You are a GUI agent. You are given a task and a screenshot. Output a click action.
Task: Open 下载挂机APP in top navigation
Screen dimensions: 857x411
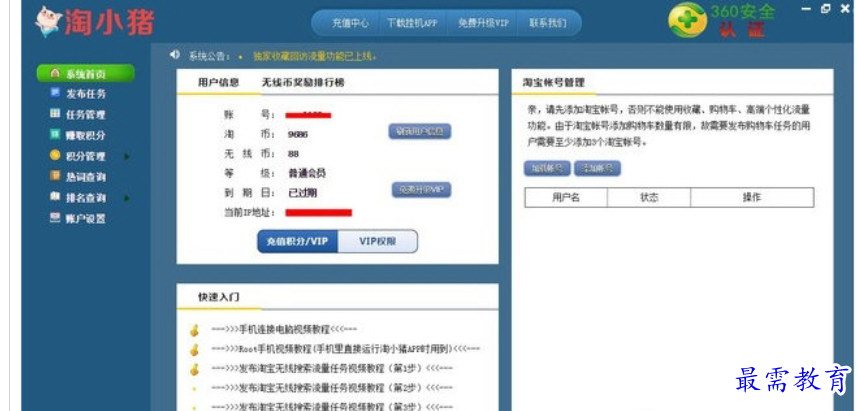pos(412,24)
